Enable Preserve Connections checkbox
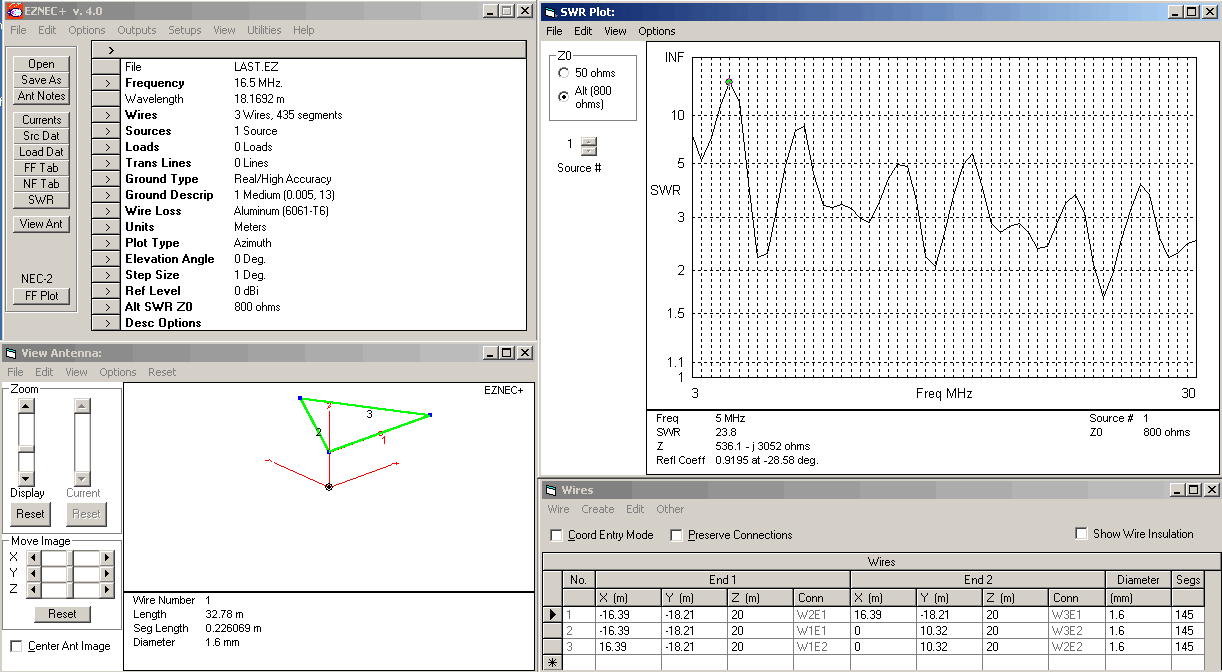Screen dimensions: 1222x672 (677, 535)
